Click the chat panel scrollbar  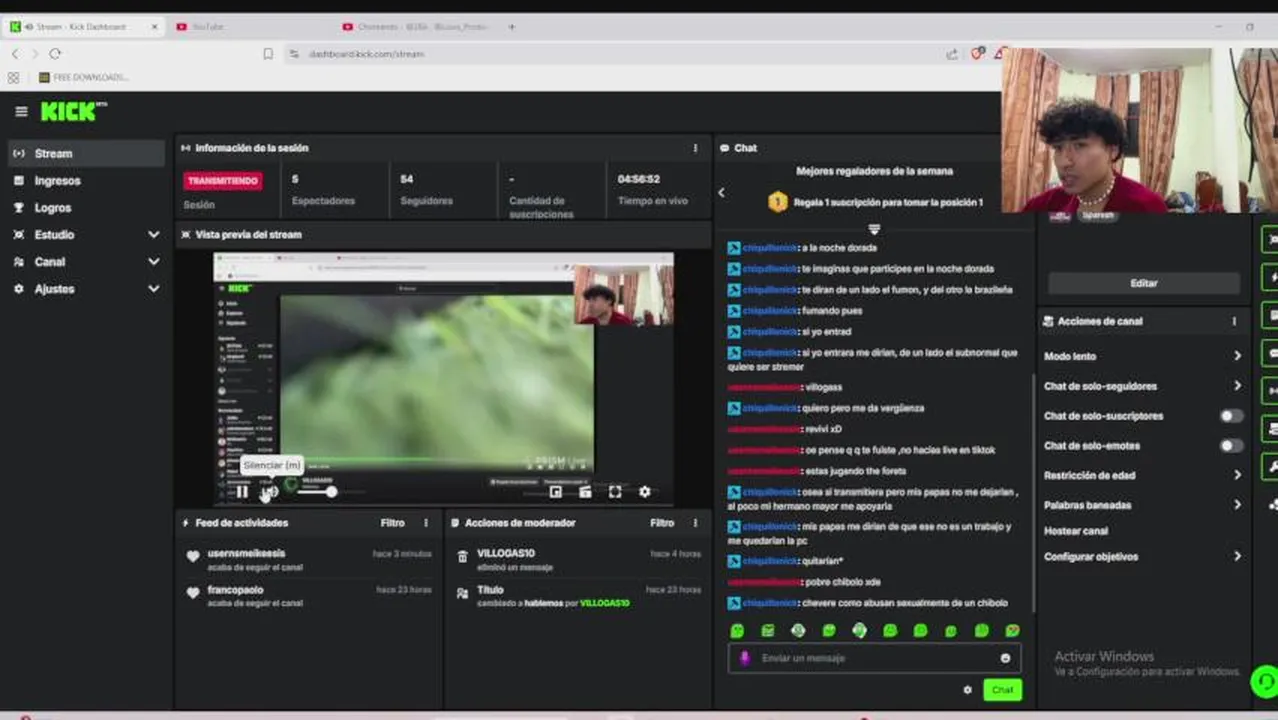coord(1034,493)
